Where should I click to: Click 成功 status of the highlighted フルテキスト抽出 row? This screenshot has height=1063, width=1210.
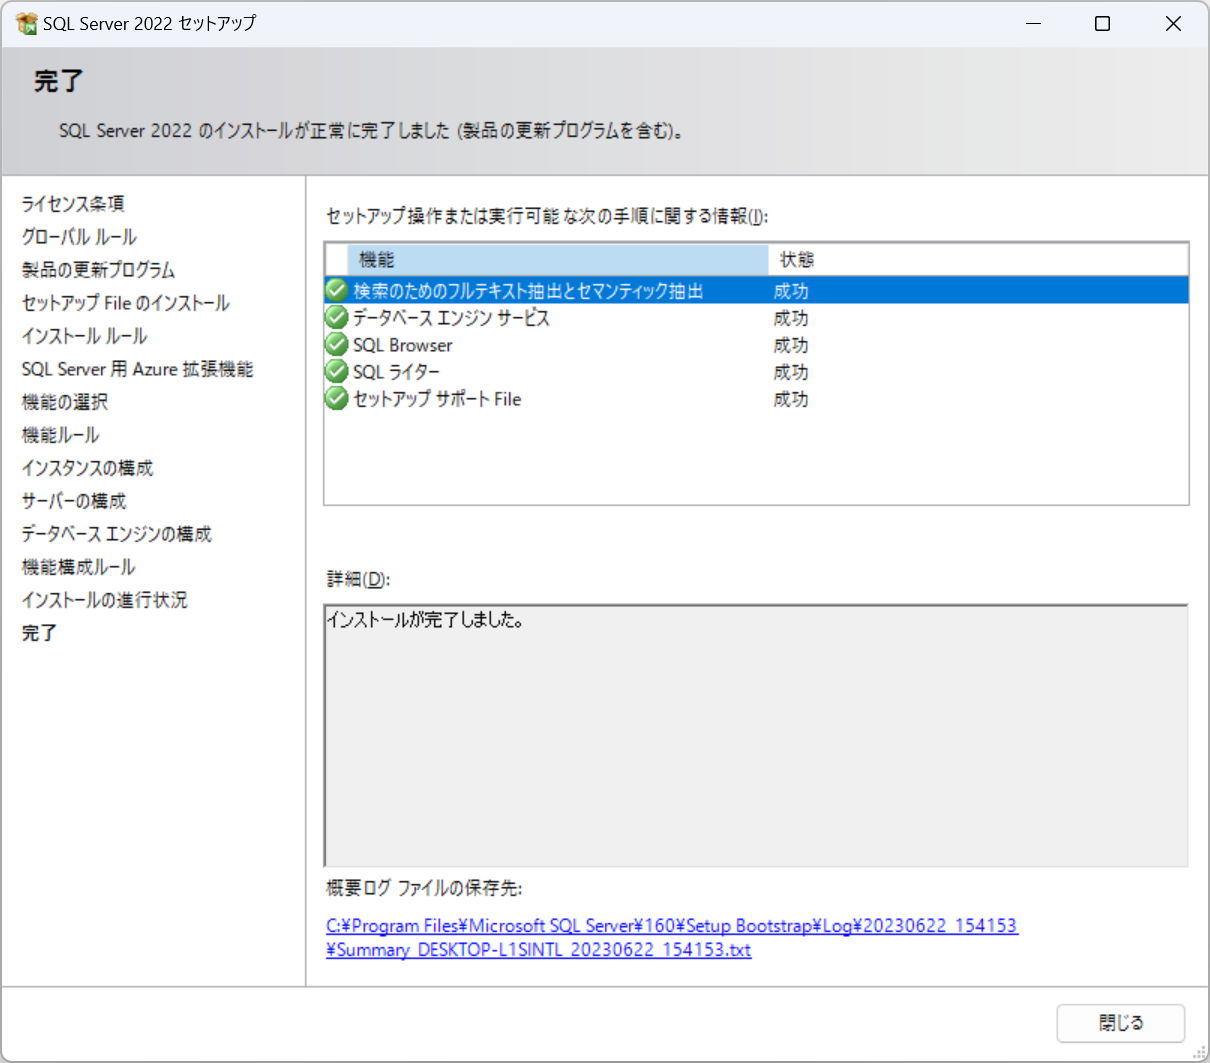coord(791,291)
